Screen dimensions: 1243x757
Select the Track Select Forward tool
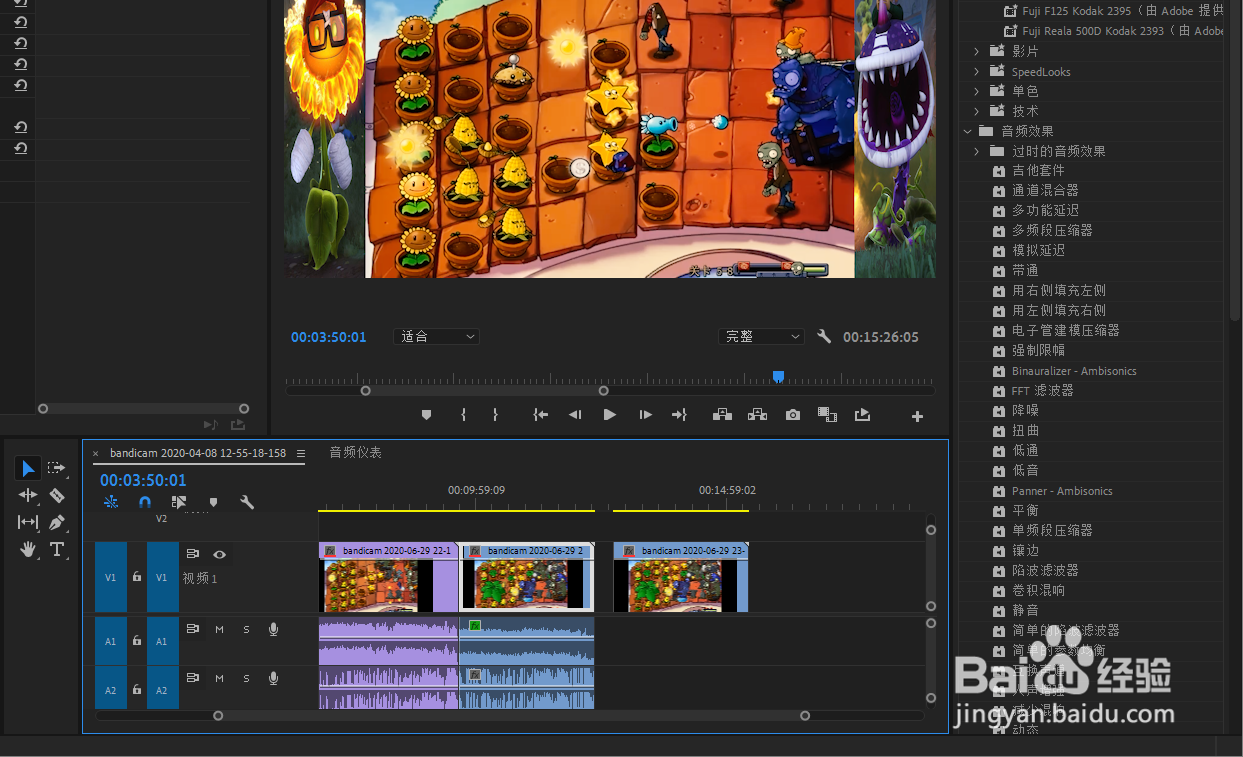coord(57,468)
